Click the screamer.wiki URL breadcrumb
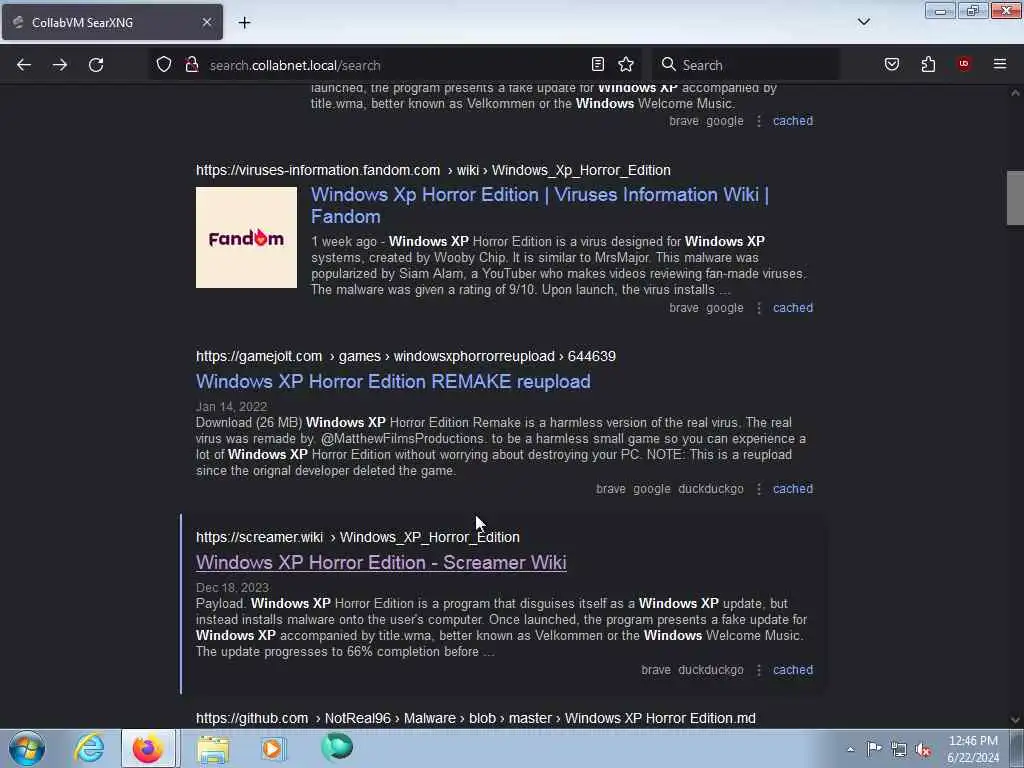The height and width of the screenshot is (768, 1024). (358, 537)
